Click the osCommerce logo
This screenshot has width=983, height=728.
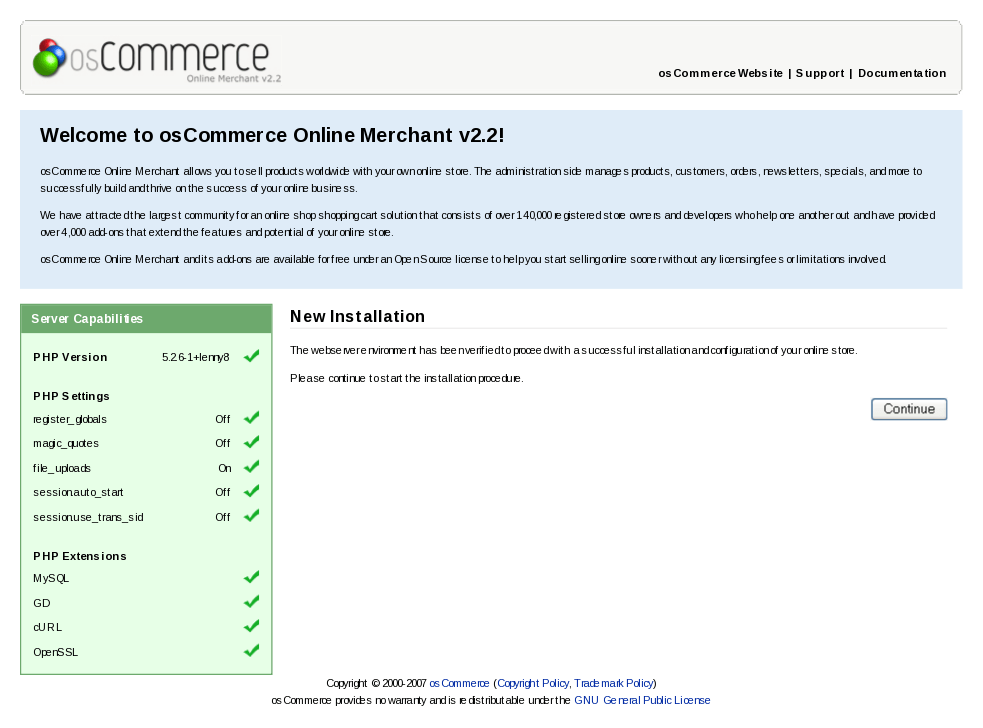157,60
